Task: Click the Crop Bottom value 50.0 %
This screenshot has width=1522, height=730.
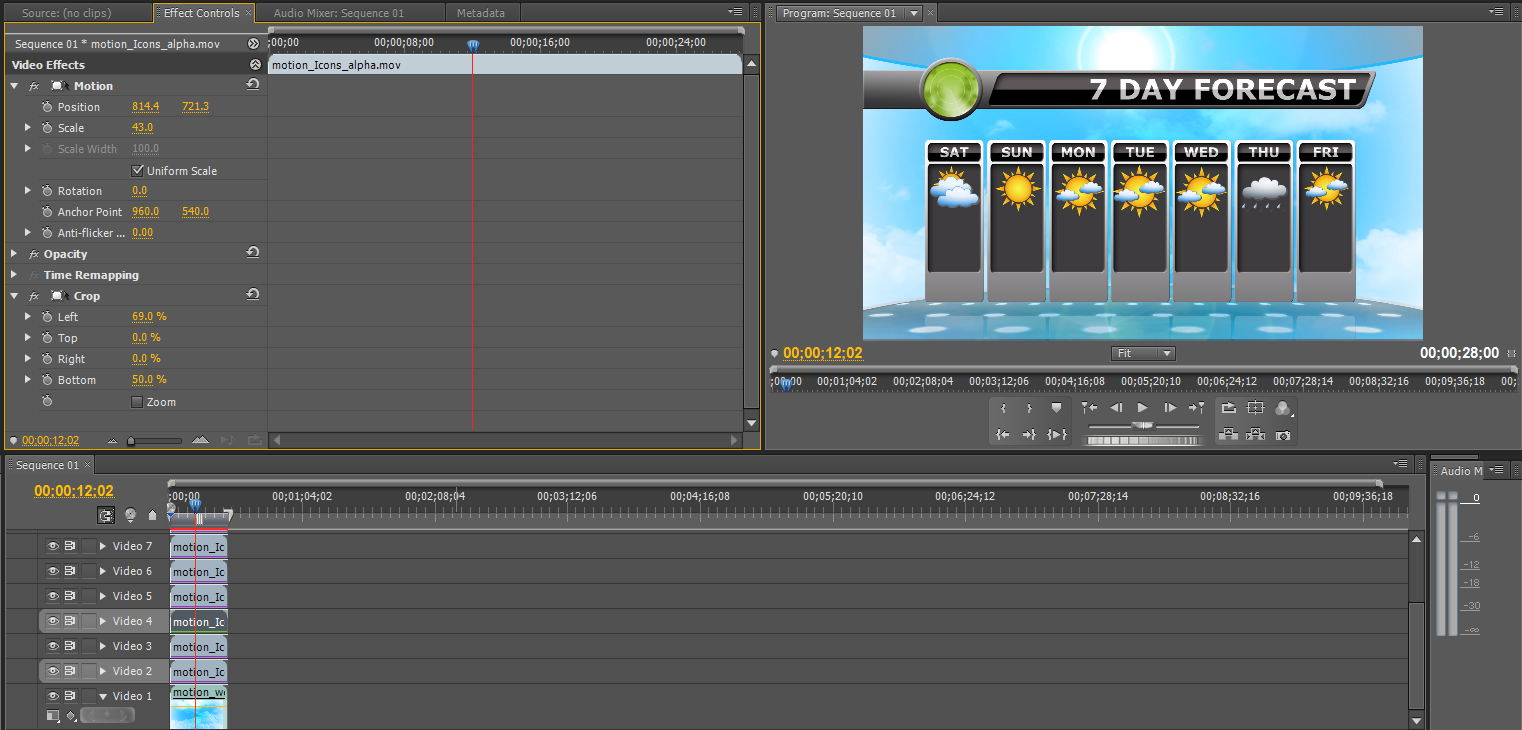Action: pos(149,379)
